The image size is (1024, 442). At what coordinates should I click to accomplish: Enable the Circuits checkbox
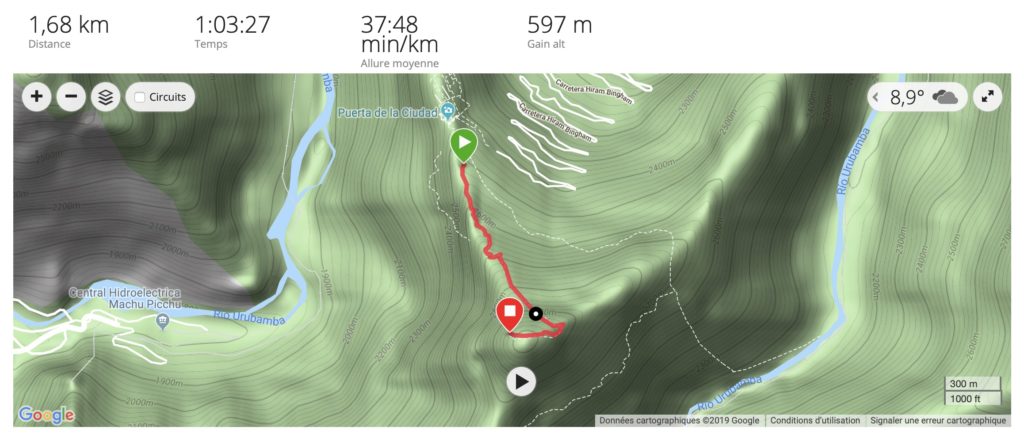coord(139,97)
